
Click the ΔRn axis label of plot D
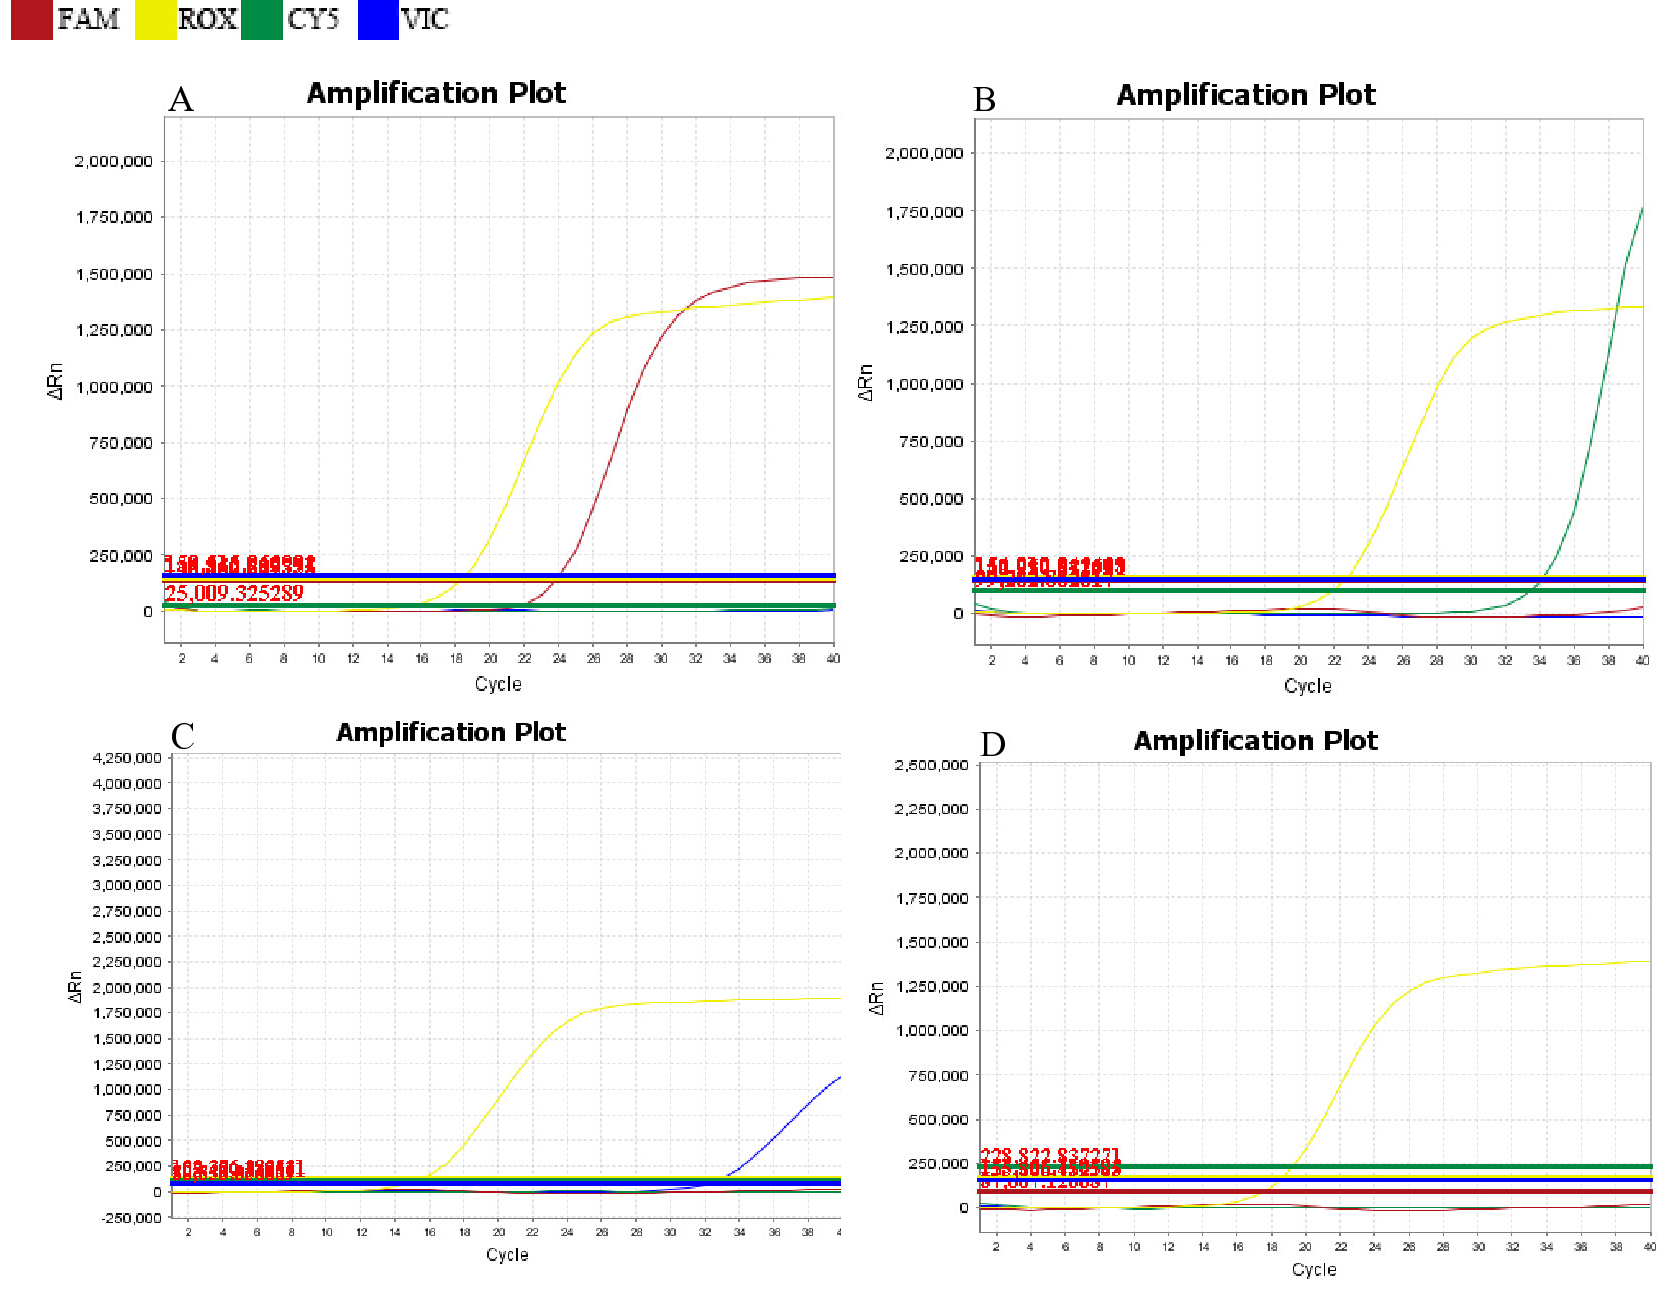pyautogui.click(x=877, y=998)
